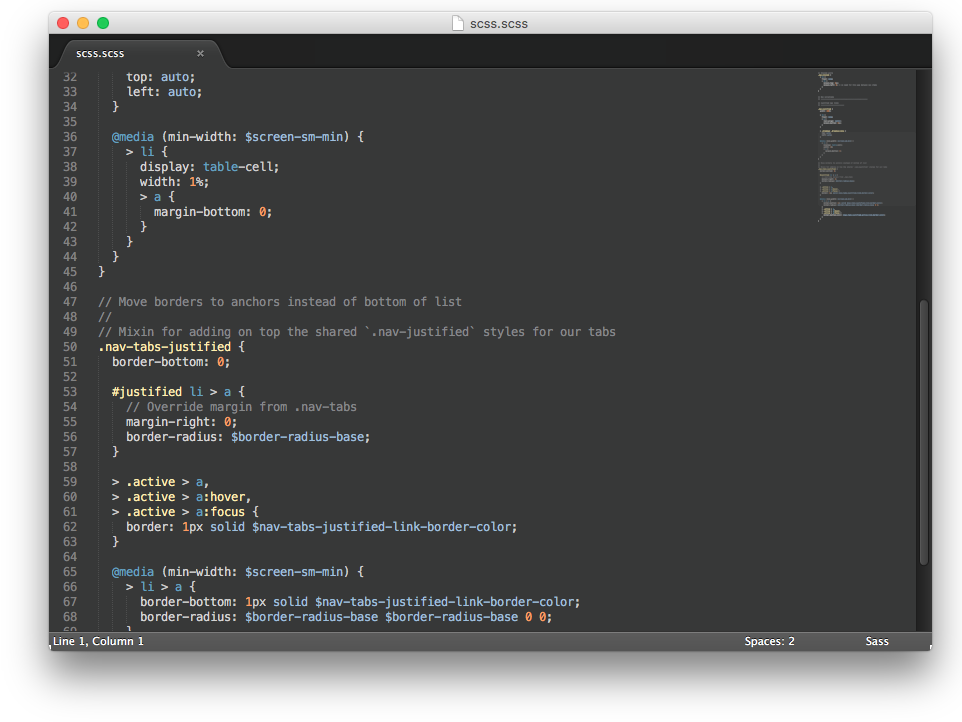962x722 pixels.
Task: Click 'top: auto' on line 32
Action: tap(160, 77)
